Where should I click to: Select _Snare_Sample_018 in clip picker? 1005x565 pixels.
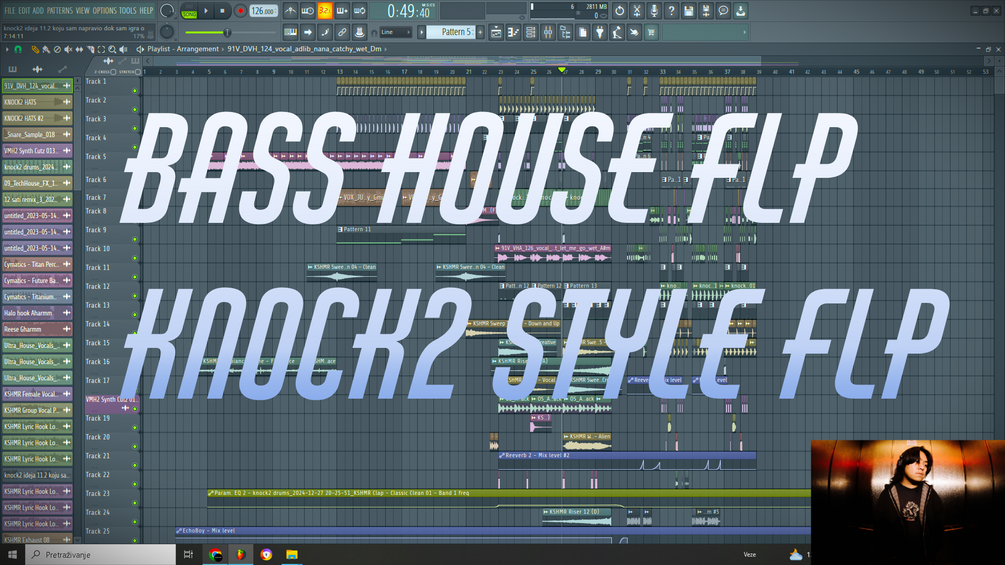pyautogui.click(x=37, y=135)
